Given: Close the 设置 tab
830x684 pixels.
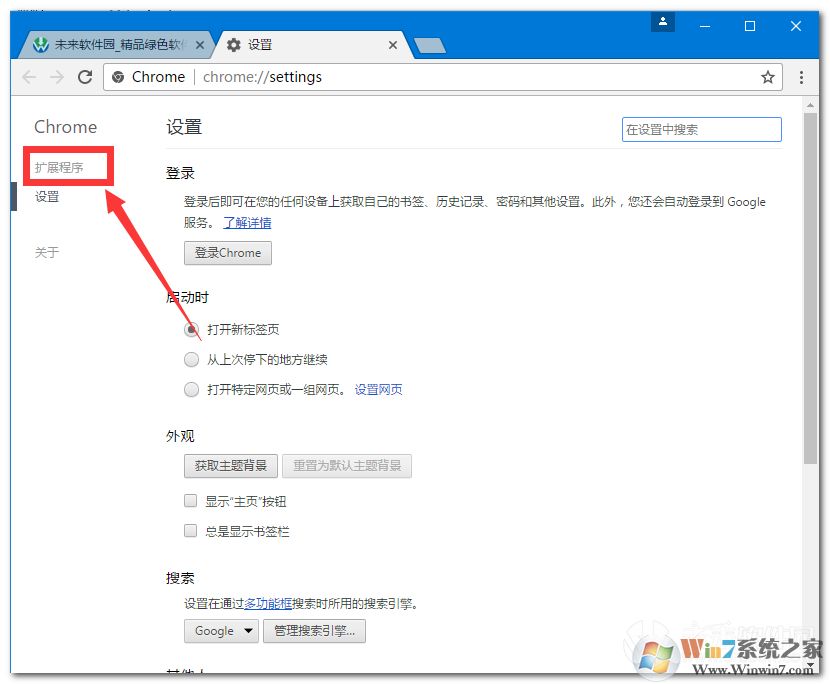Looking at the screenshot, I should [x=393, y=45].
